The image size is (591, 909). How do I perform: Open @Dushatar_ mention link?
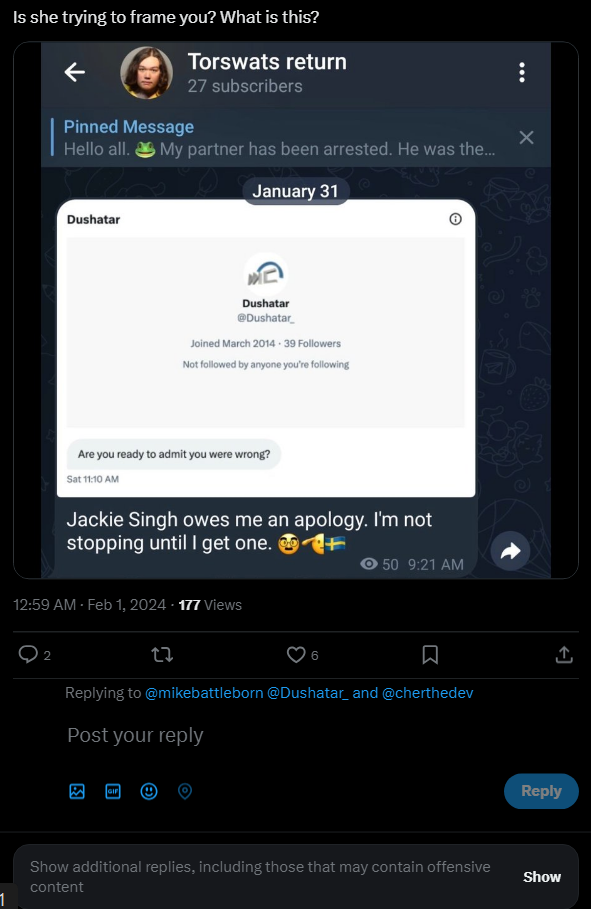[x=307, y=693]
